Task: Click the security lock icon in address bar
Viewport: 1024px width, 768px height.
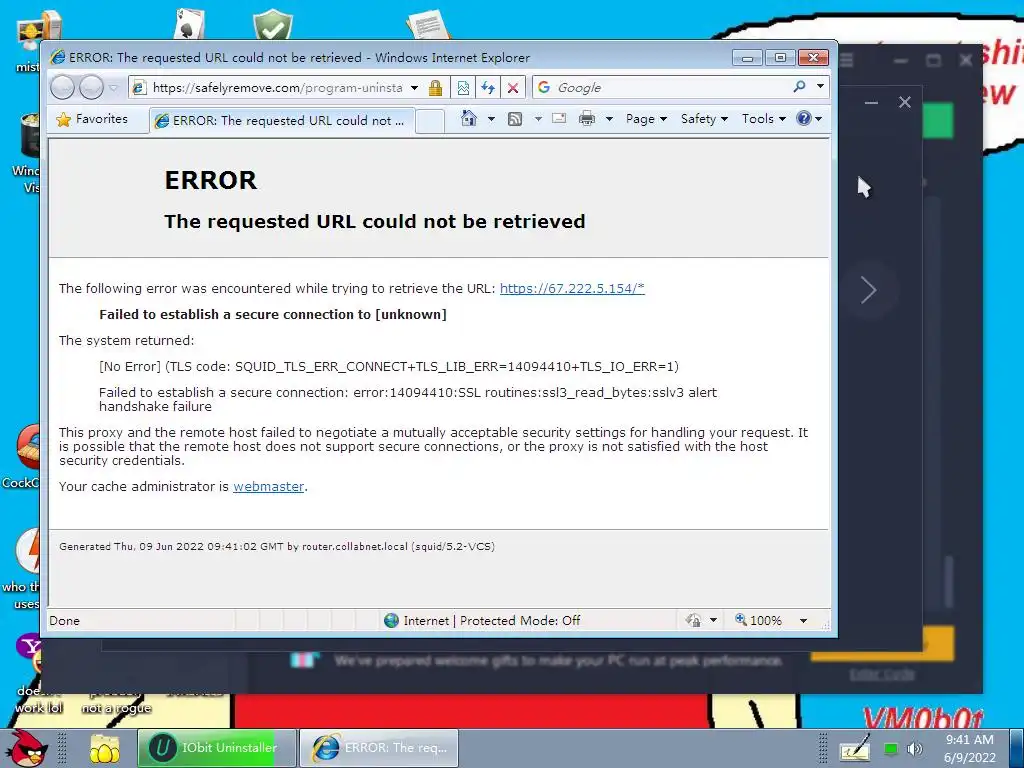Action: click(x=436, y=88)
